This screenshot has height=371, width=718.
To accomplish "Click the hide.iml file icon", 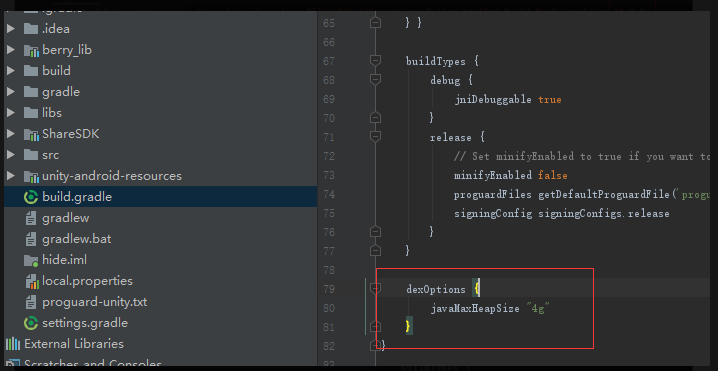I will coord(31,260).
